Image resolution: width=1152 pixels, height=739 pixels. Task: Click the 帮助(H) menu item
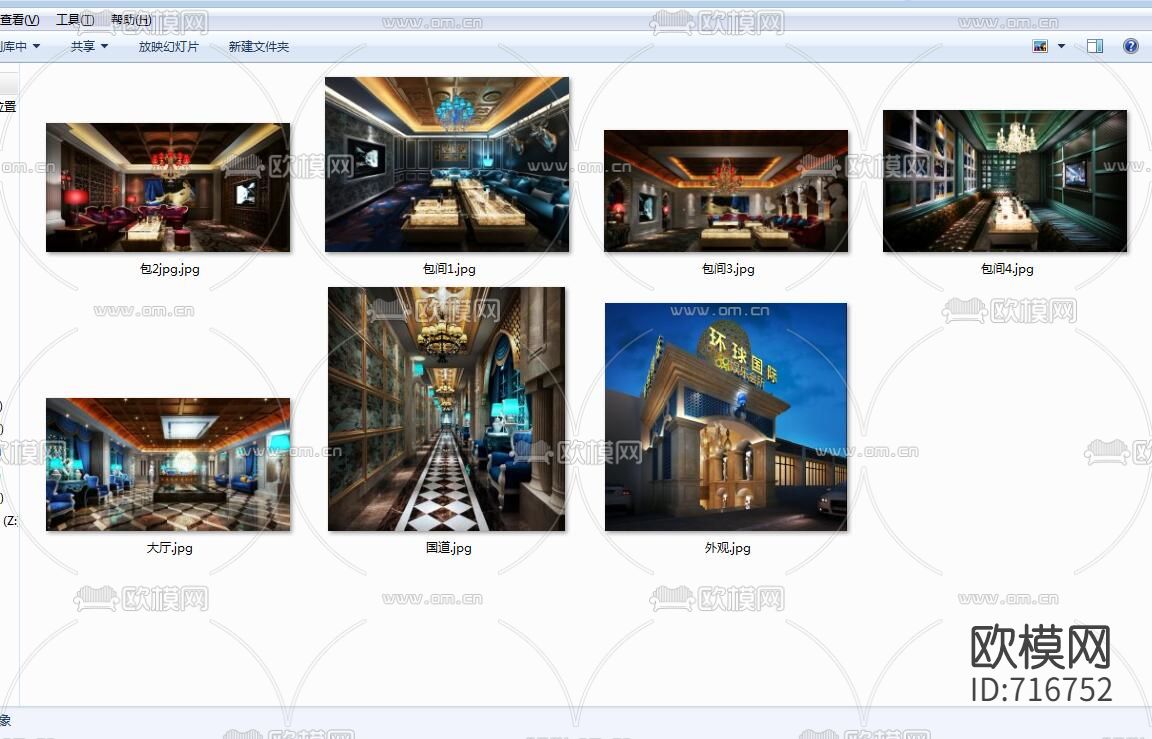(x=127, y=18)
